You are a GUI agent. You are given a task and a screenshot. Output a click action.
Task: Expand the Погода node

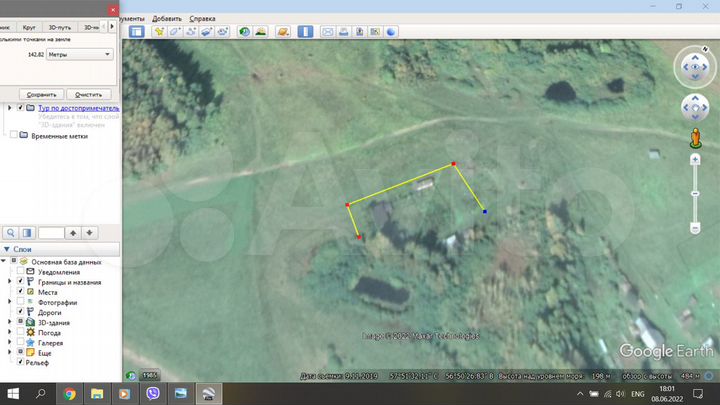point(10,332)
